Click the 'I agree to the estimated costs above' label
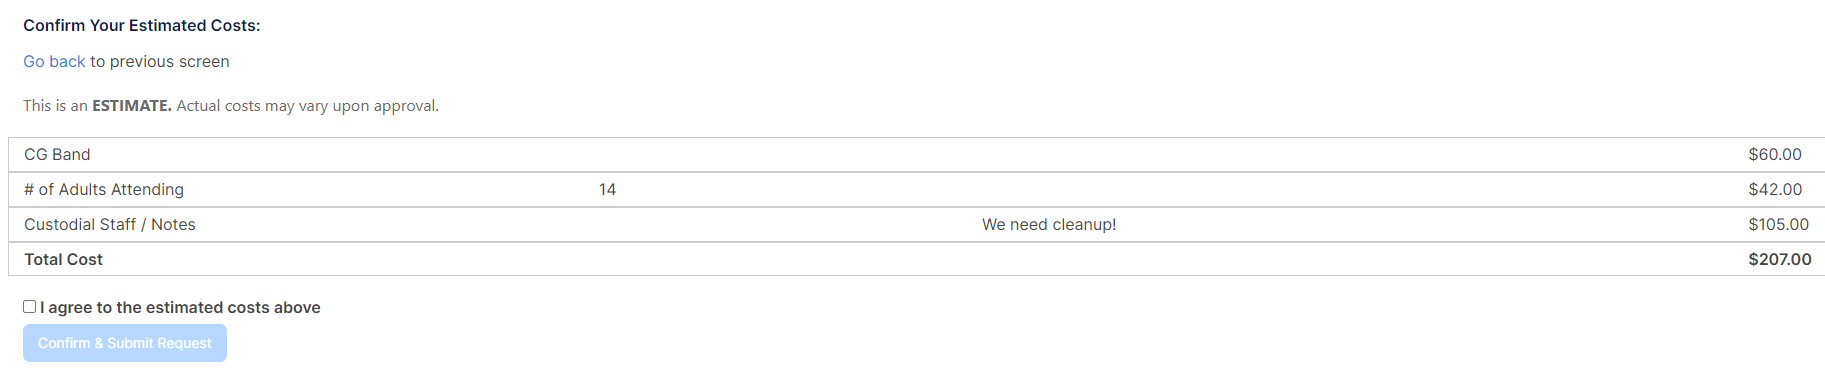 pos(180,307)
